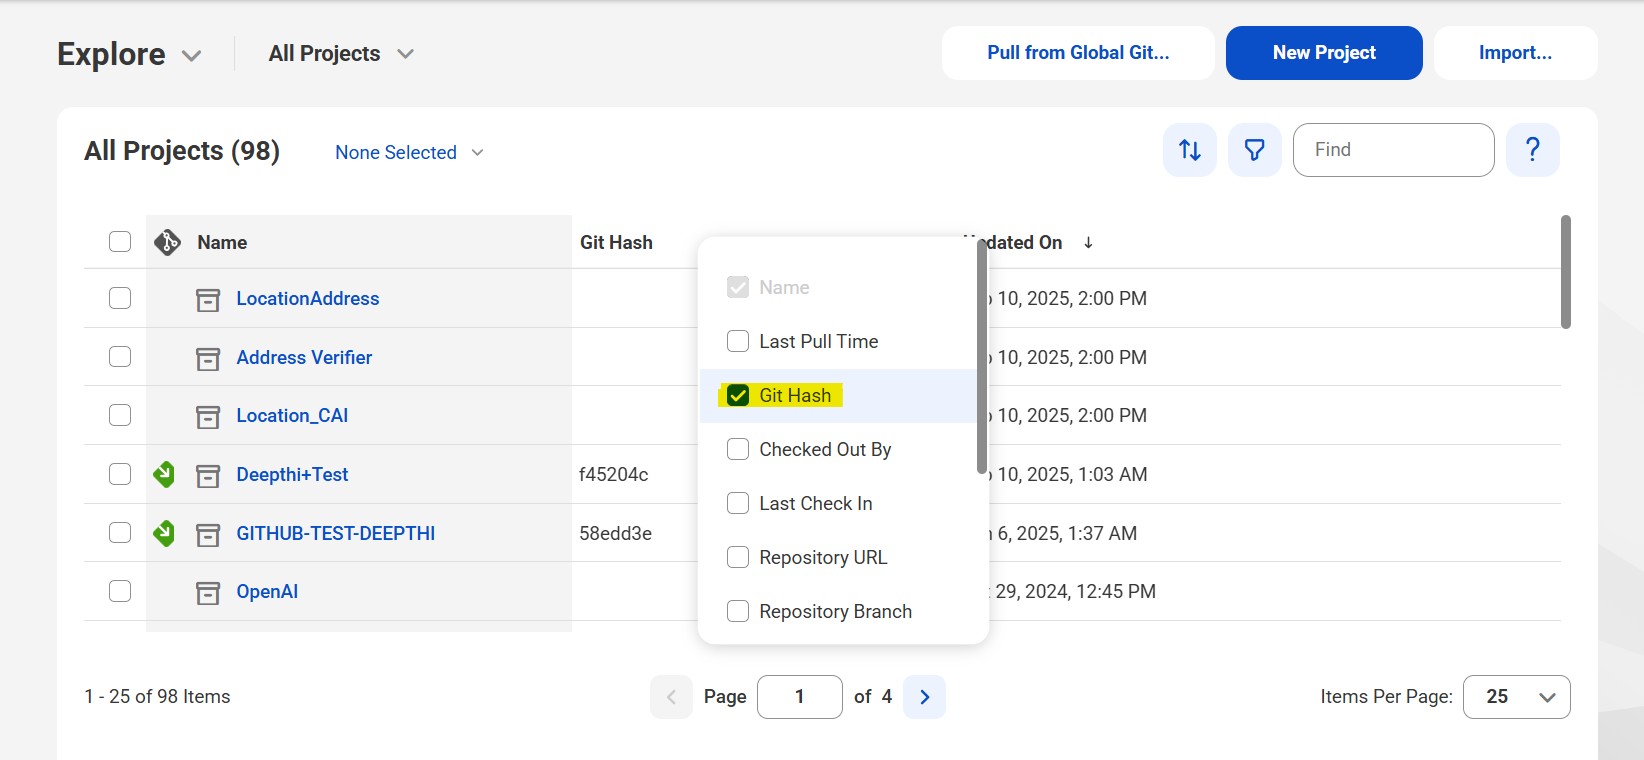
Task: Open the Address Verifier project link
Action: pyautogui.click(x=304, y=358)
